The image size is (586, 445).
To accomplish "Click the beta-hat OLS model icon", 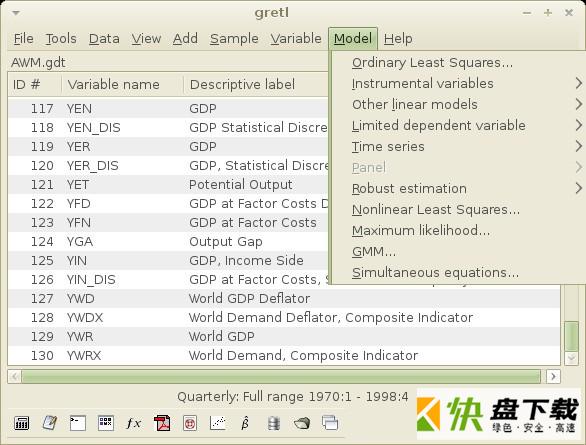I will [x=245, y=423].
